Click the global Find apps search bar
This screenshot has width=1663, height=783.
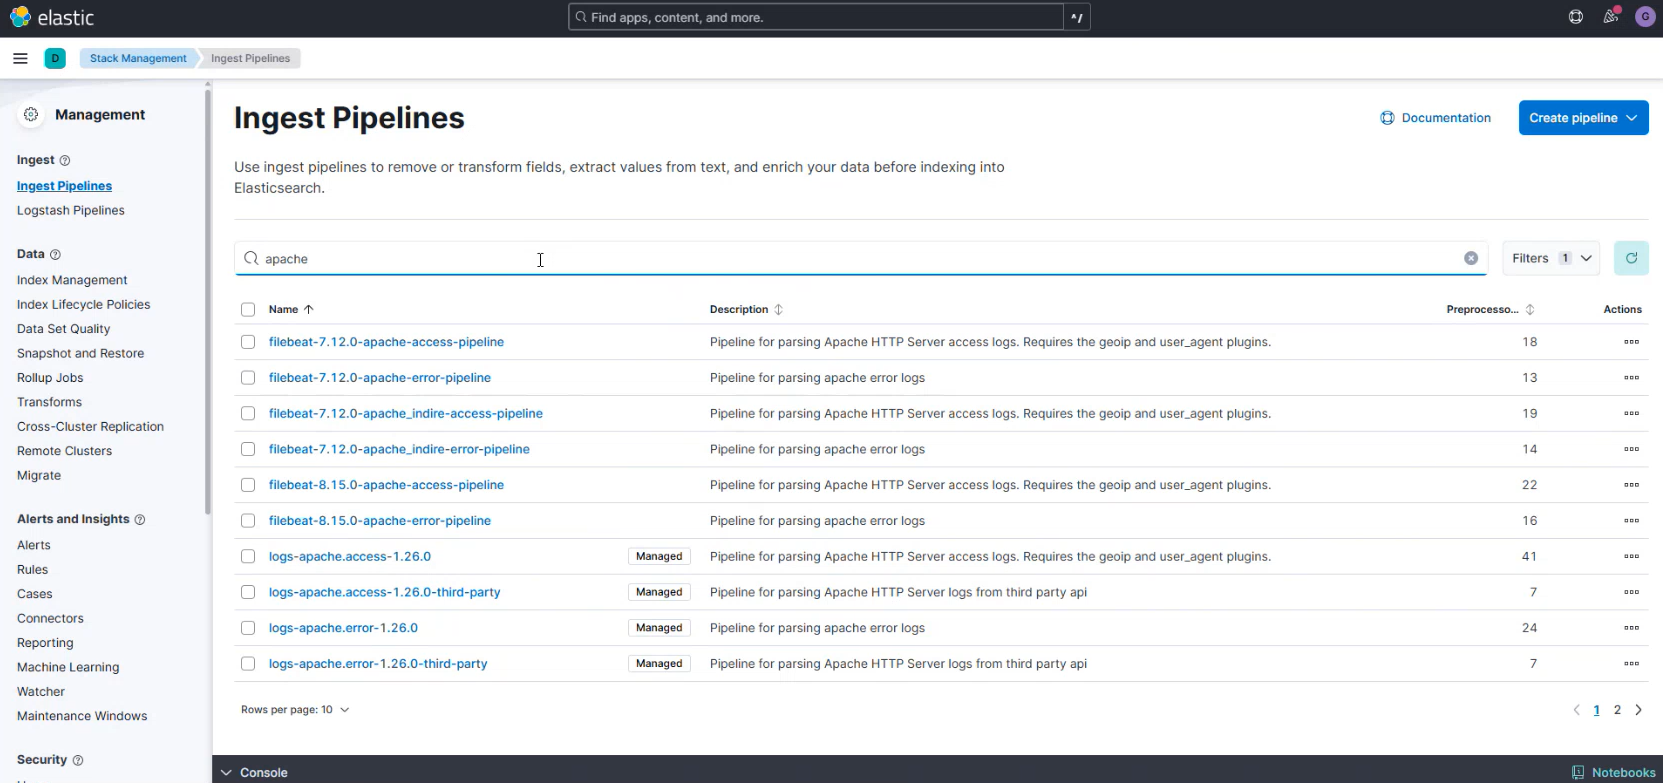coord(816,17)
